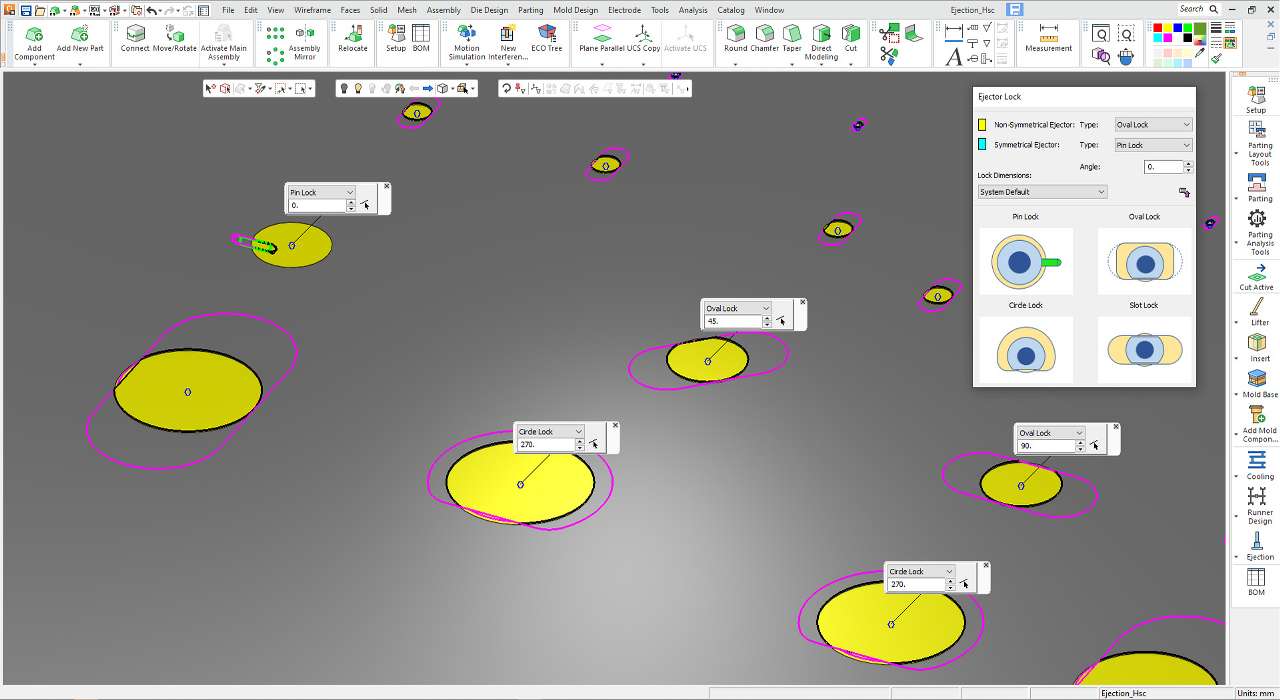Open Runner Design from the sidebar
This screenshot has height=700, width=1280.
[x=1257, y=499]
